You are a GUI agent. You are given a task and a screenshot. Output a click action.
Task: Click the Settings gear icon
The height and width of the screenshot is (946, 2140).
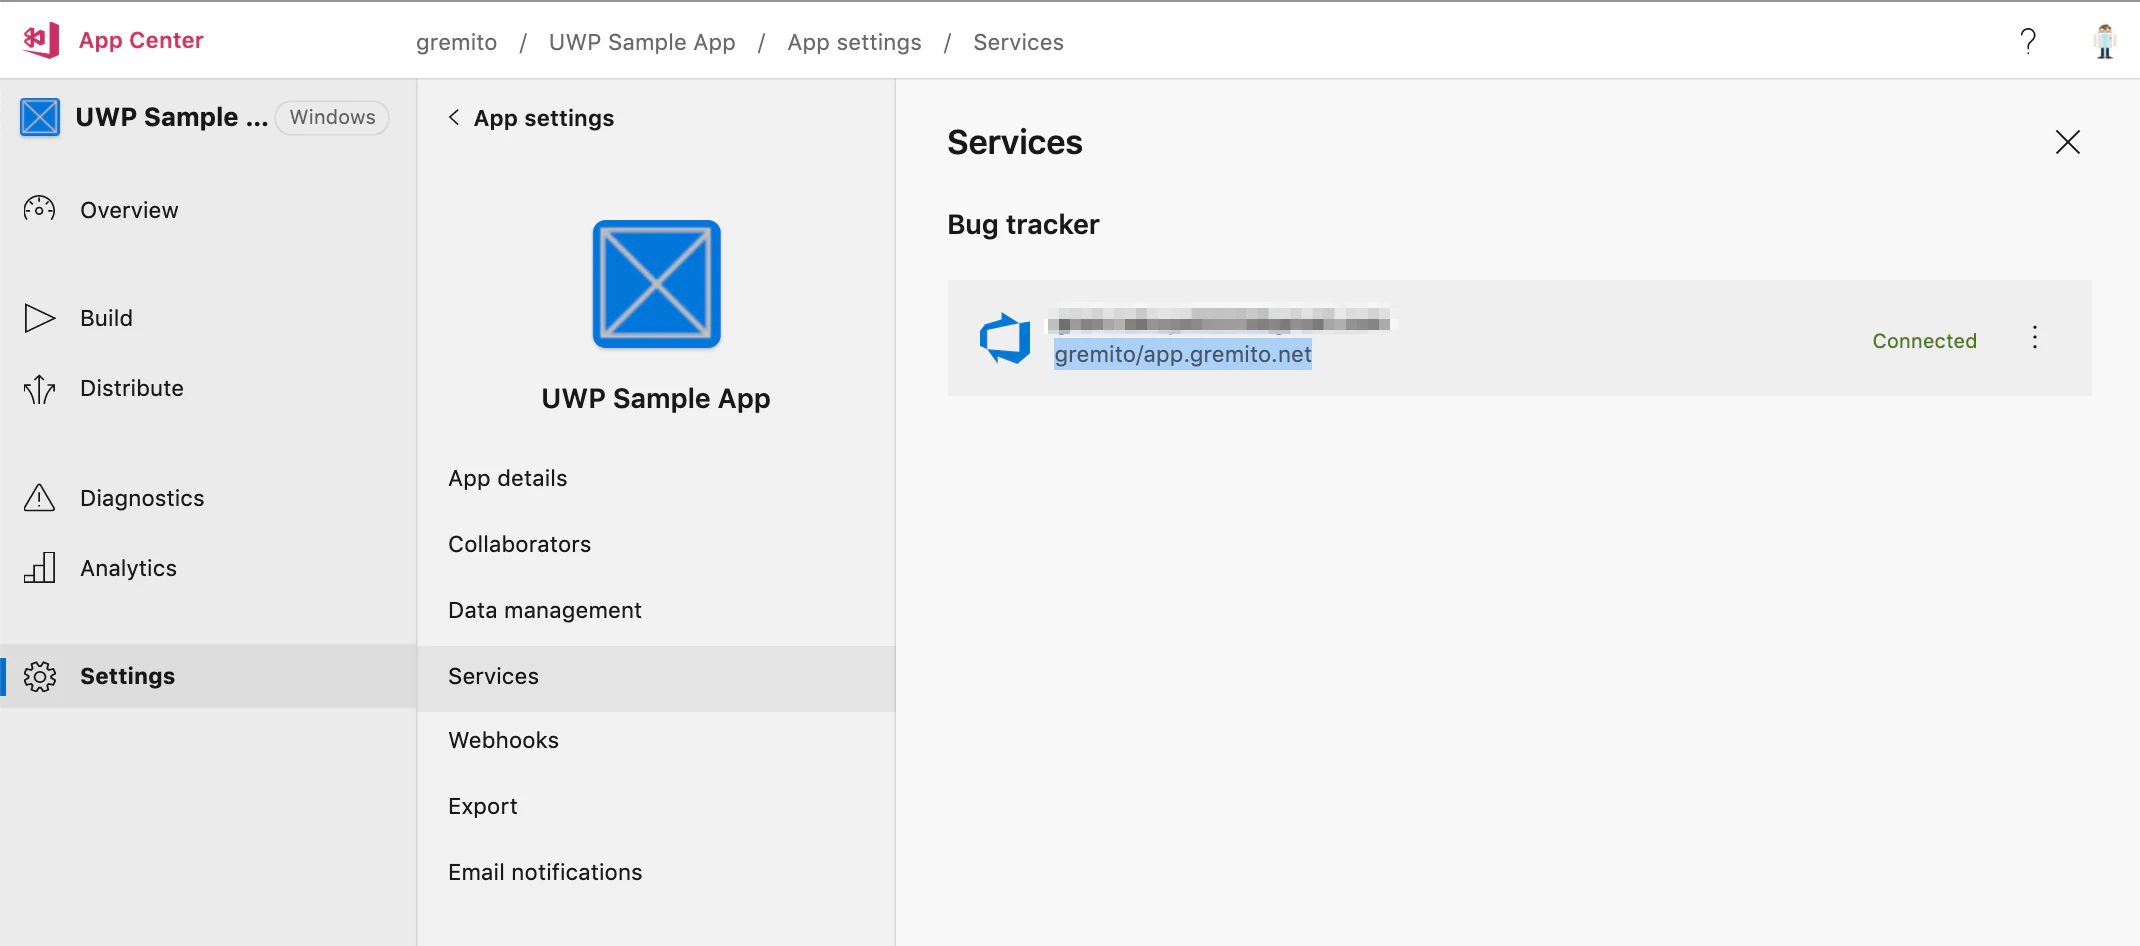(40, 676)
